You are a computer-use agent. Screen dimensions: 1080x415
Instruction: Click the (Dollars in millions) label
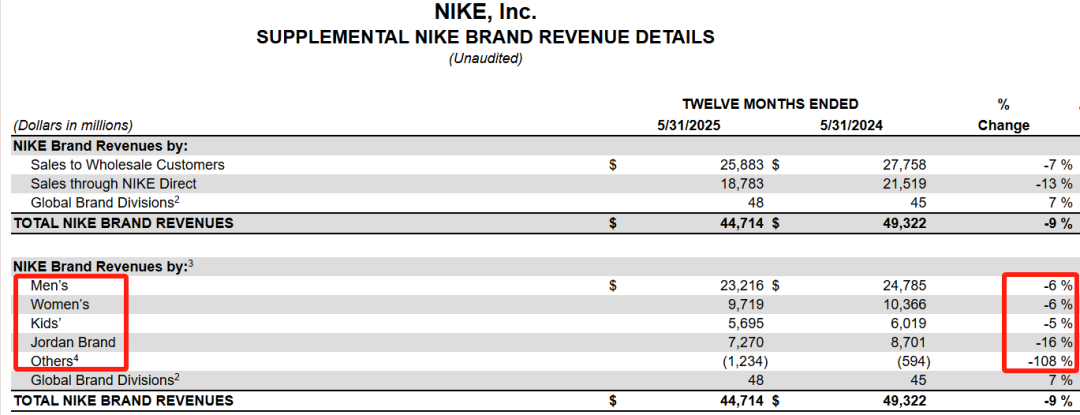[x=72, y=126]
